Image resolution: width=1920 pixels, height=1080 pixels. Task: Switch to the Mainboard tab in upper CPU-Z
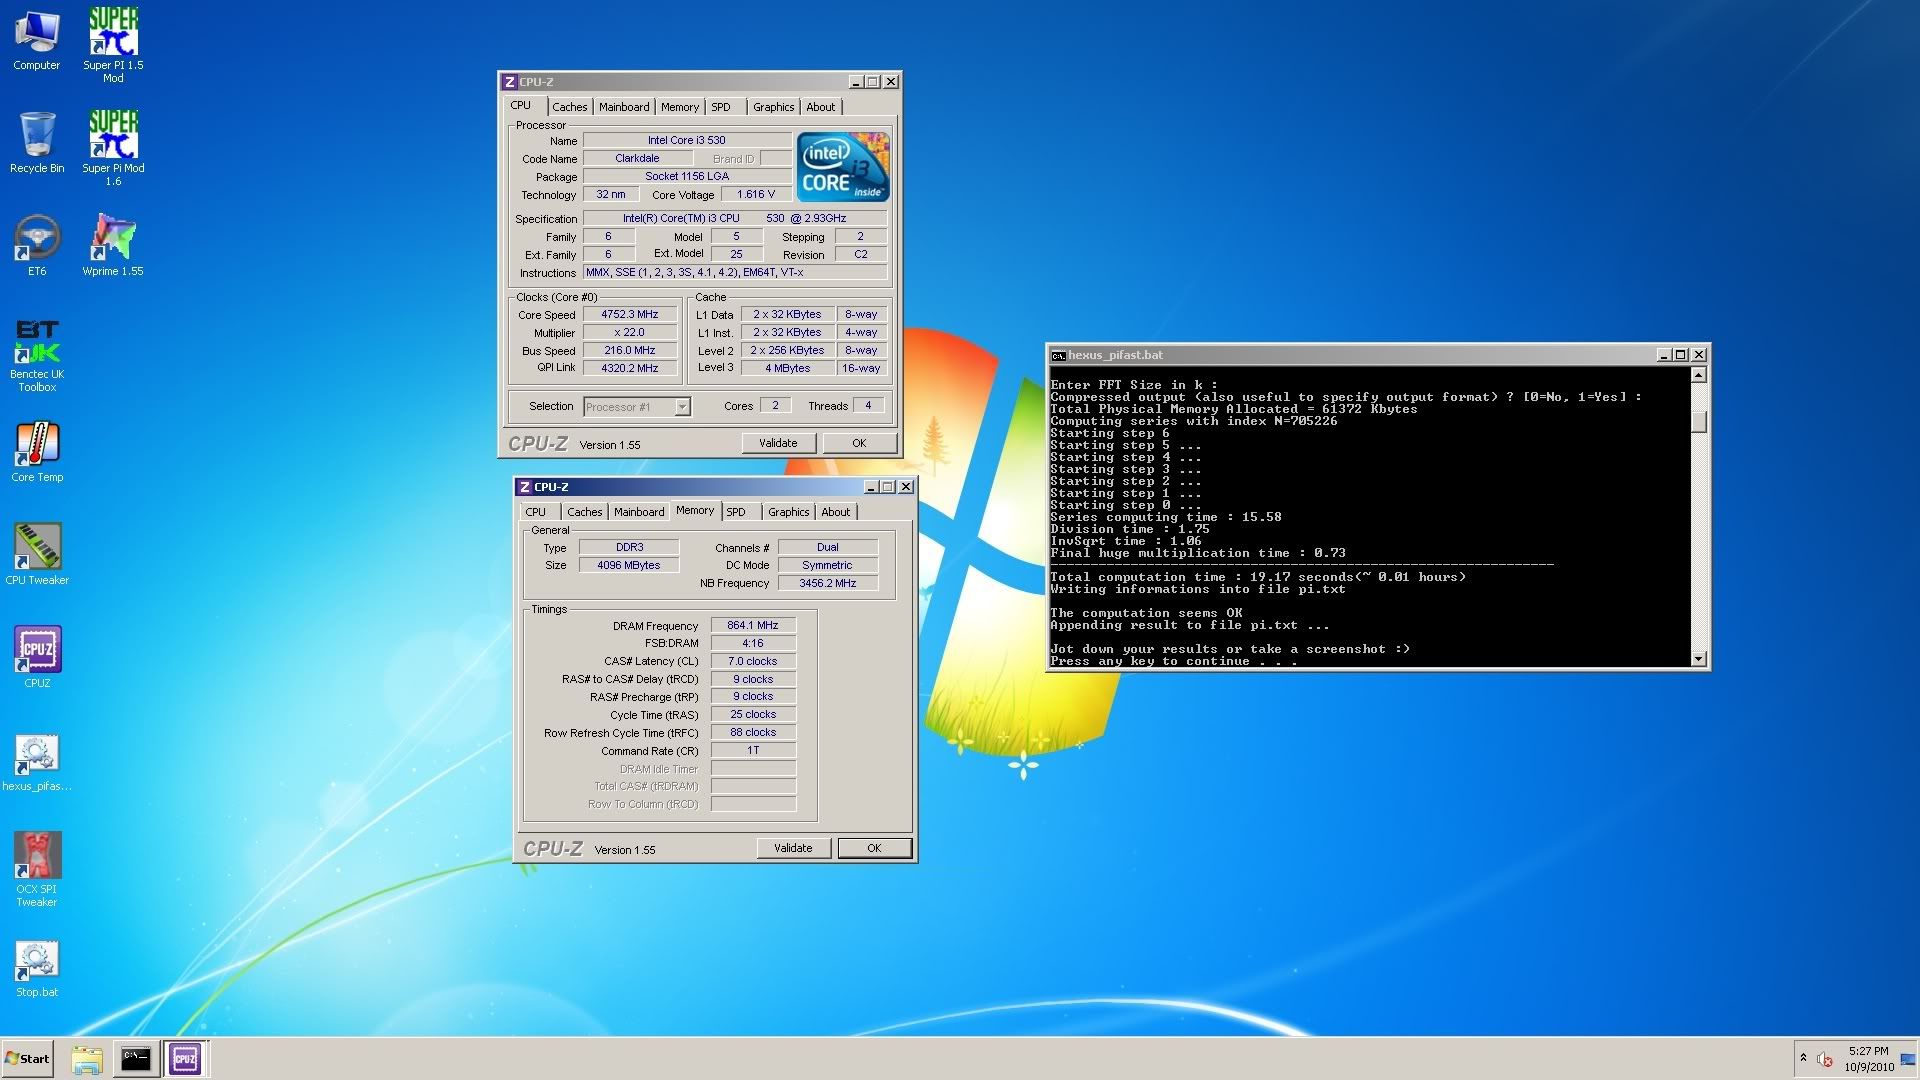point(624,107)
